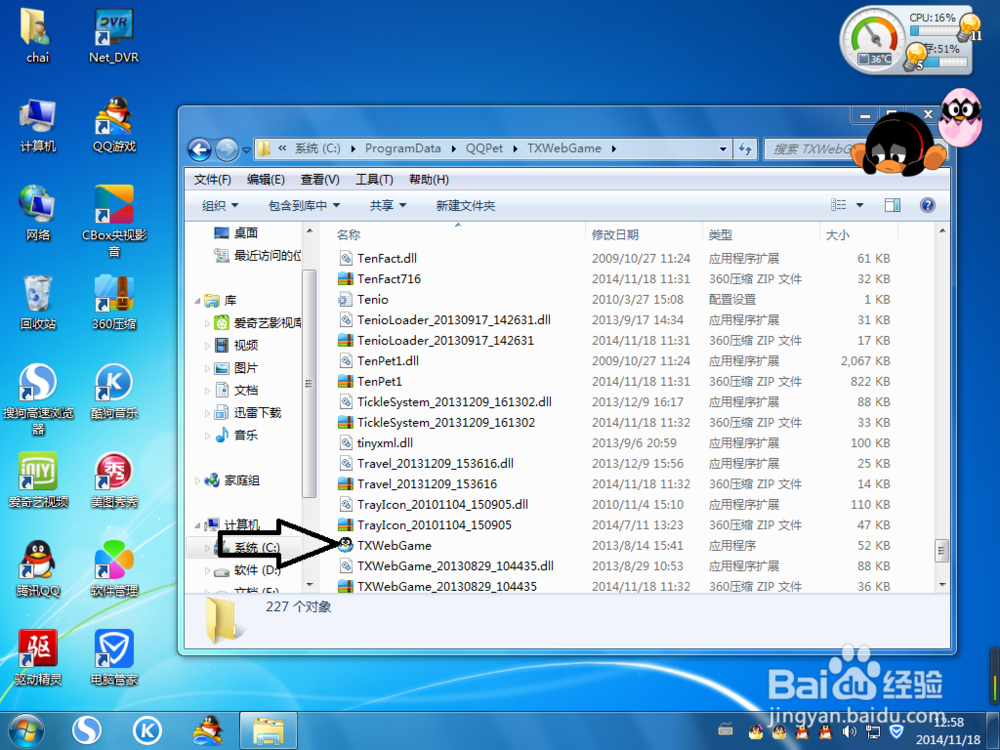
Task: Open 包含到库中 dropdown
Action: click(304, 205)
